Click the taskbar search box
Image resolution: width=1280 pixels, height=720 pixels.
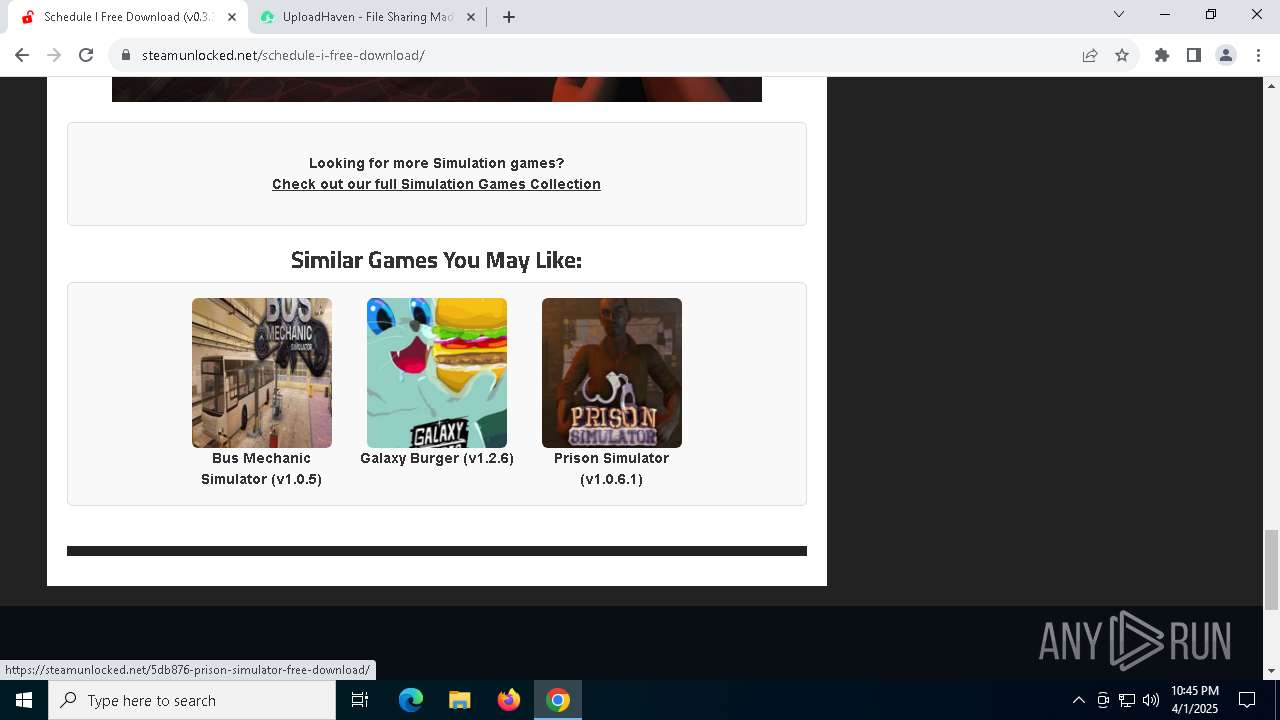(192, 700)
